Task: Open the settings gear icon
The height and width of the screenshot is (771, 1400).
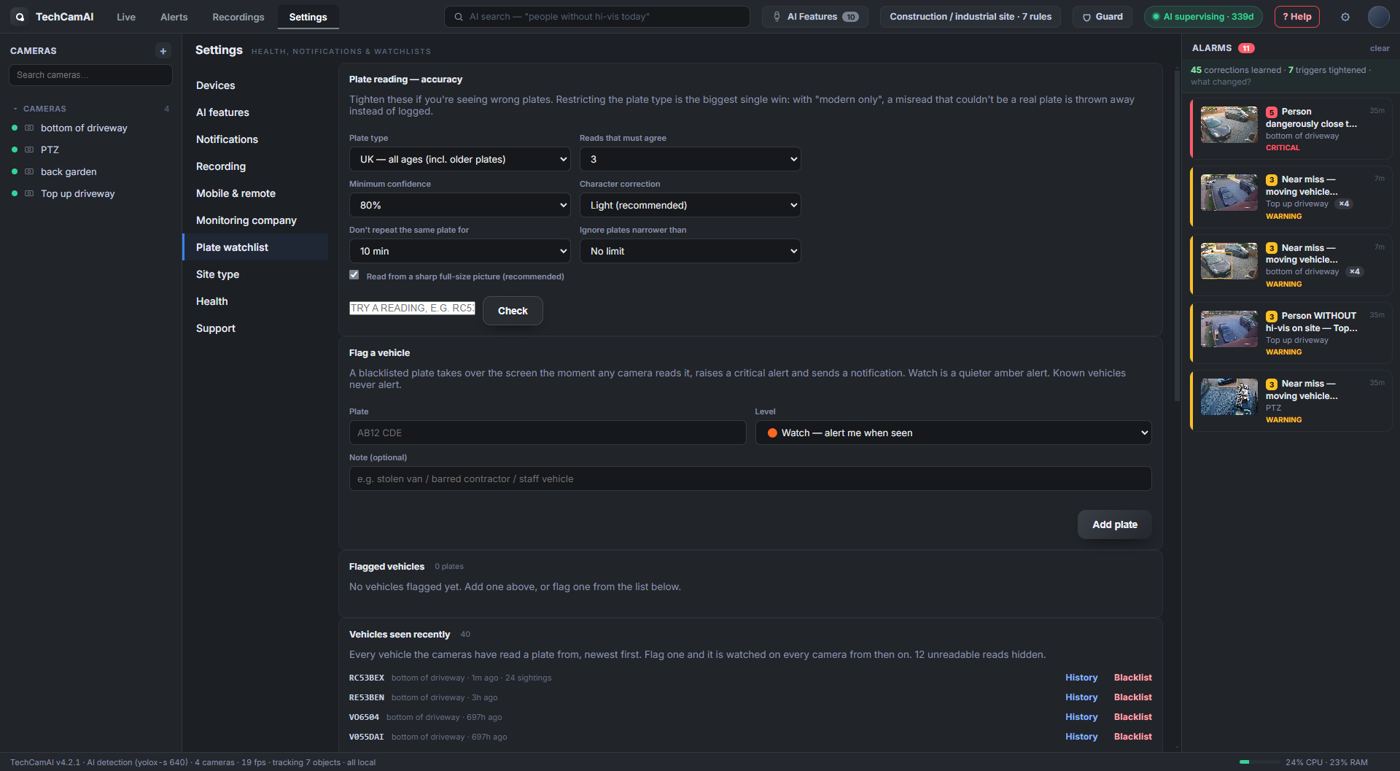Action: [1345, 17]
